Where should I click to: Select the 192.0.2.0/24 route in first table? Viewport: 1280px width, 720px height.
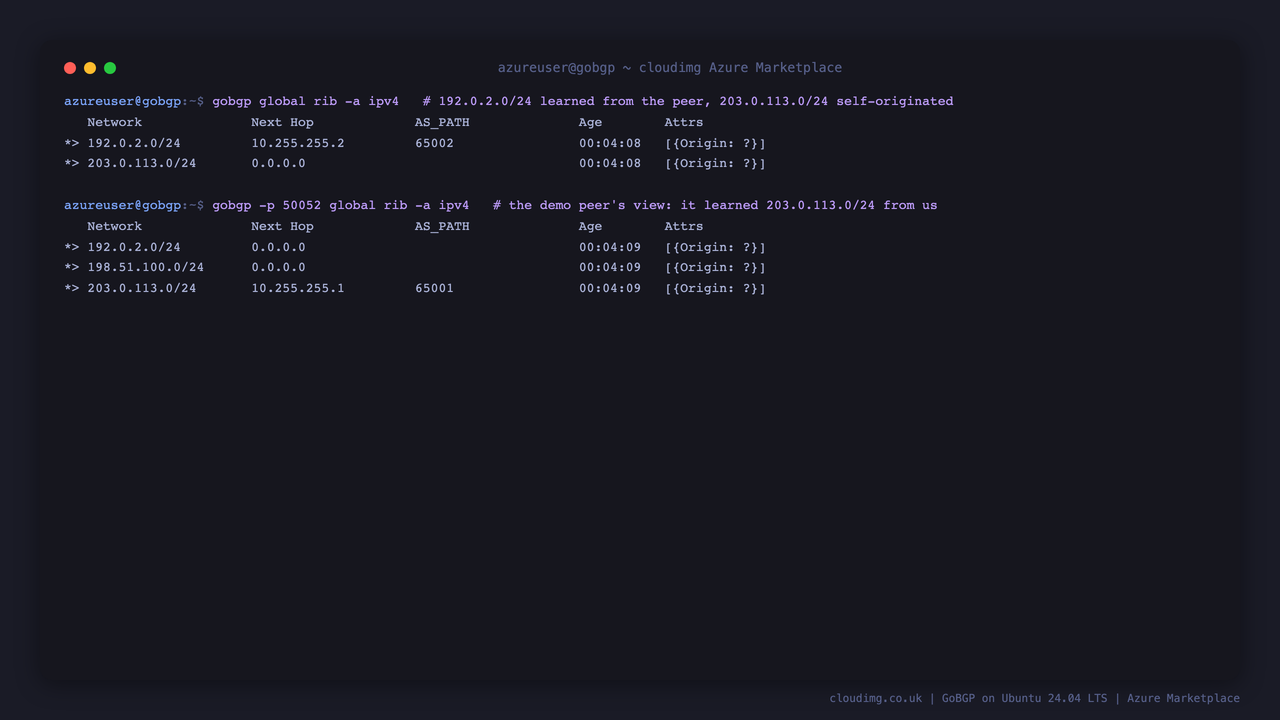(x=134, y=143)
